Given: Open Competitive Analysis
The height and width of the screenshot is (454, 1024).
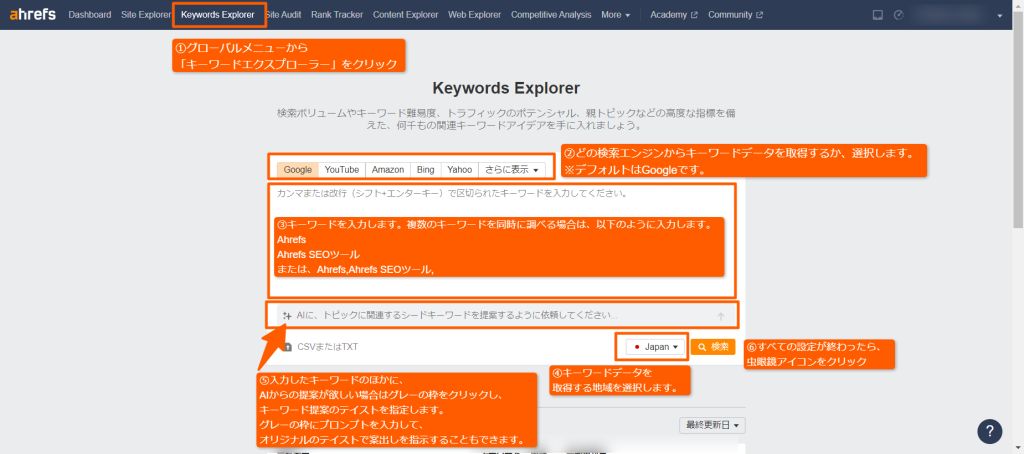Looking at the screenshot, I should click(x=551, y=14).
